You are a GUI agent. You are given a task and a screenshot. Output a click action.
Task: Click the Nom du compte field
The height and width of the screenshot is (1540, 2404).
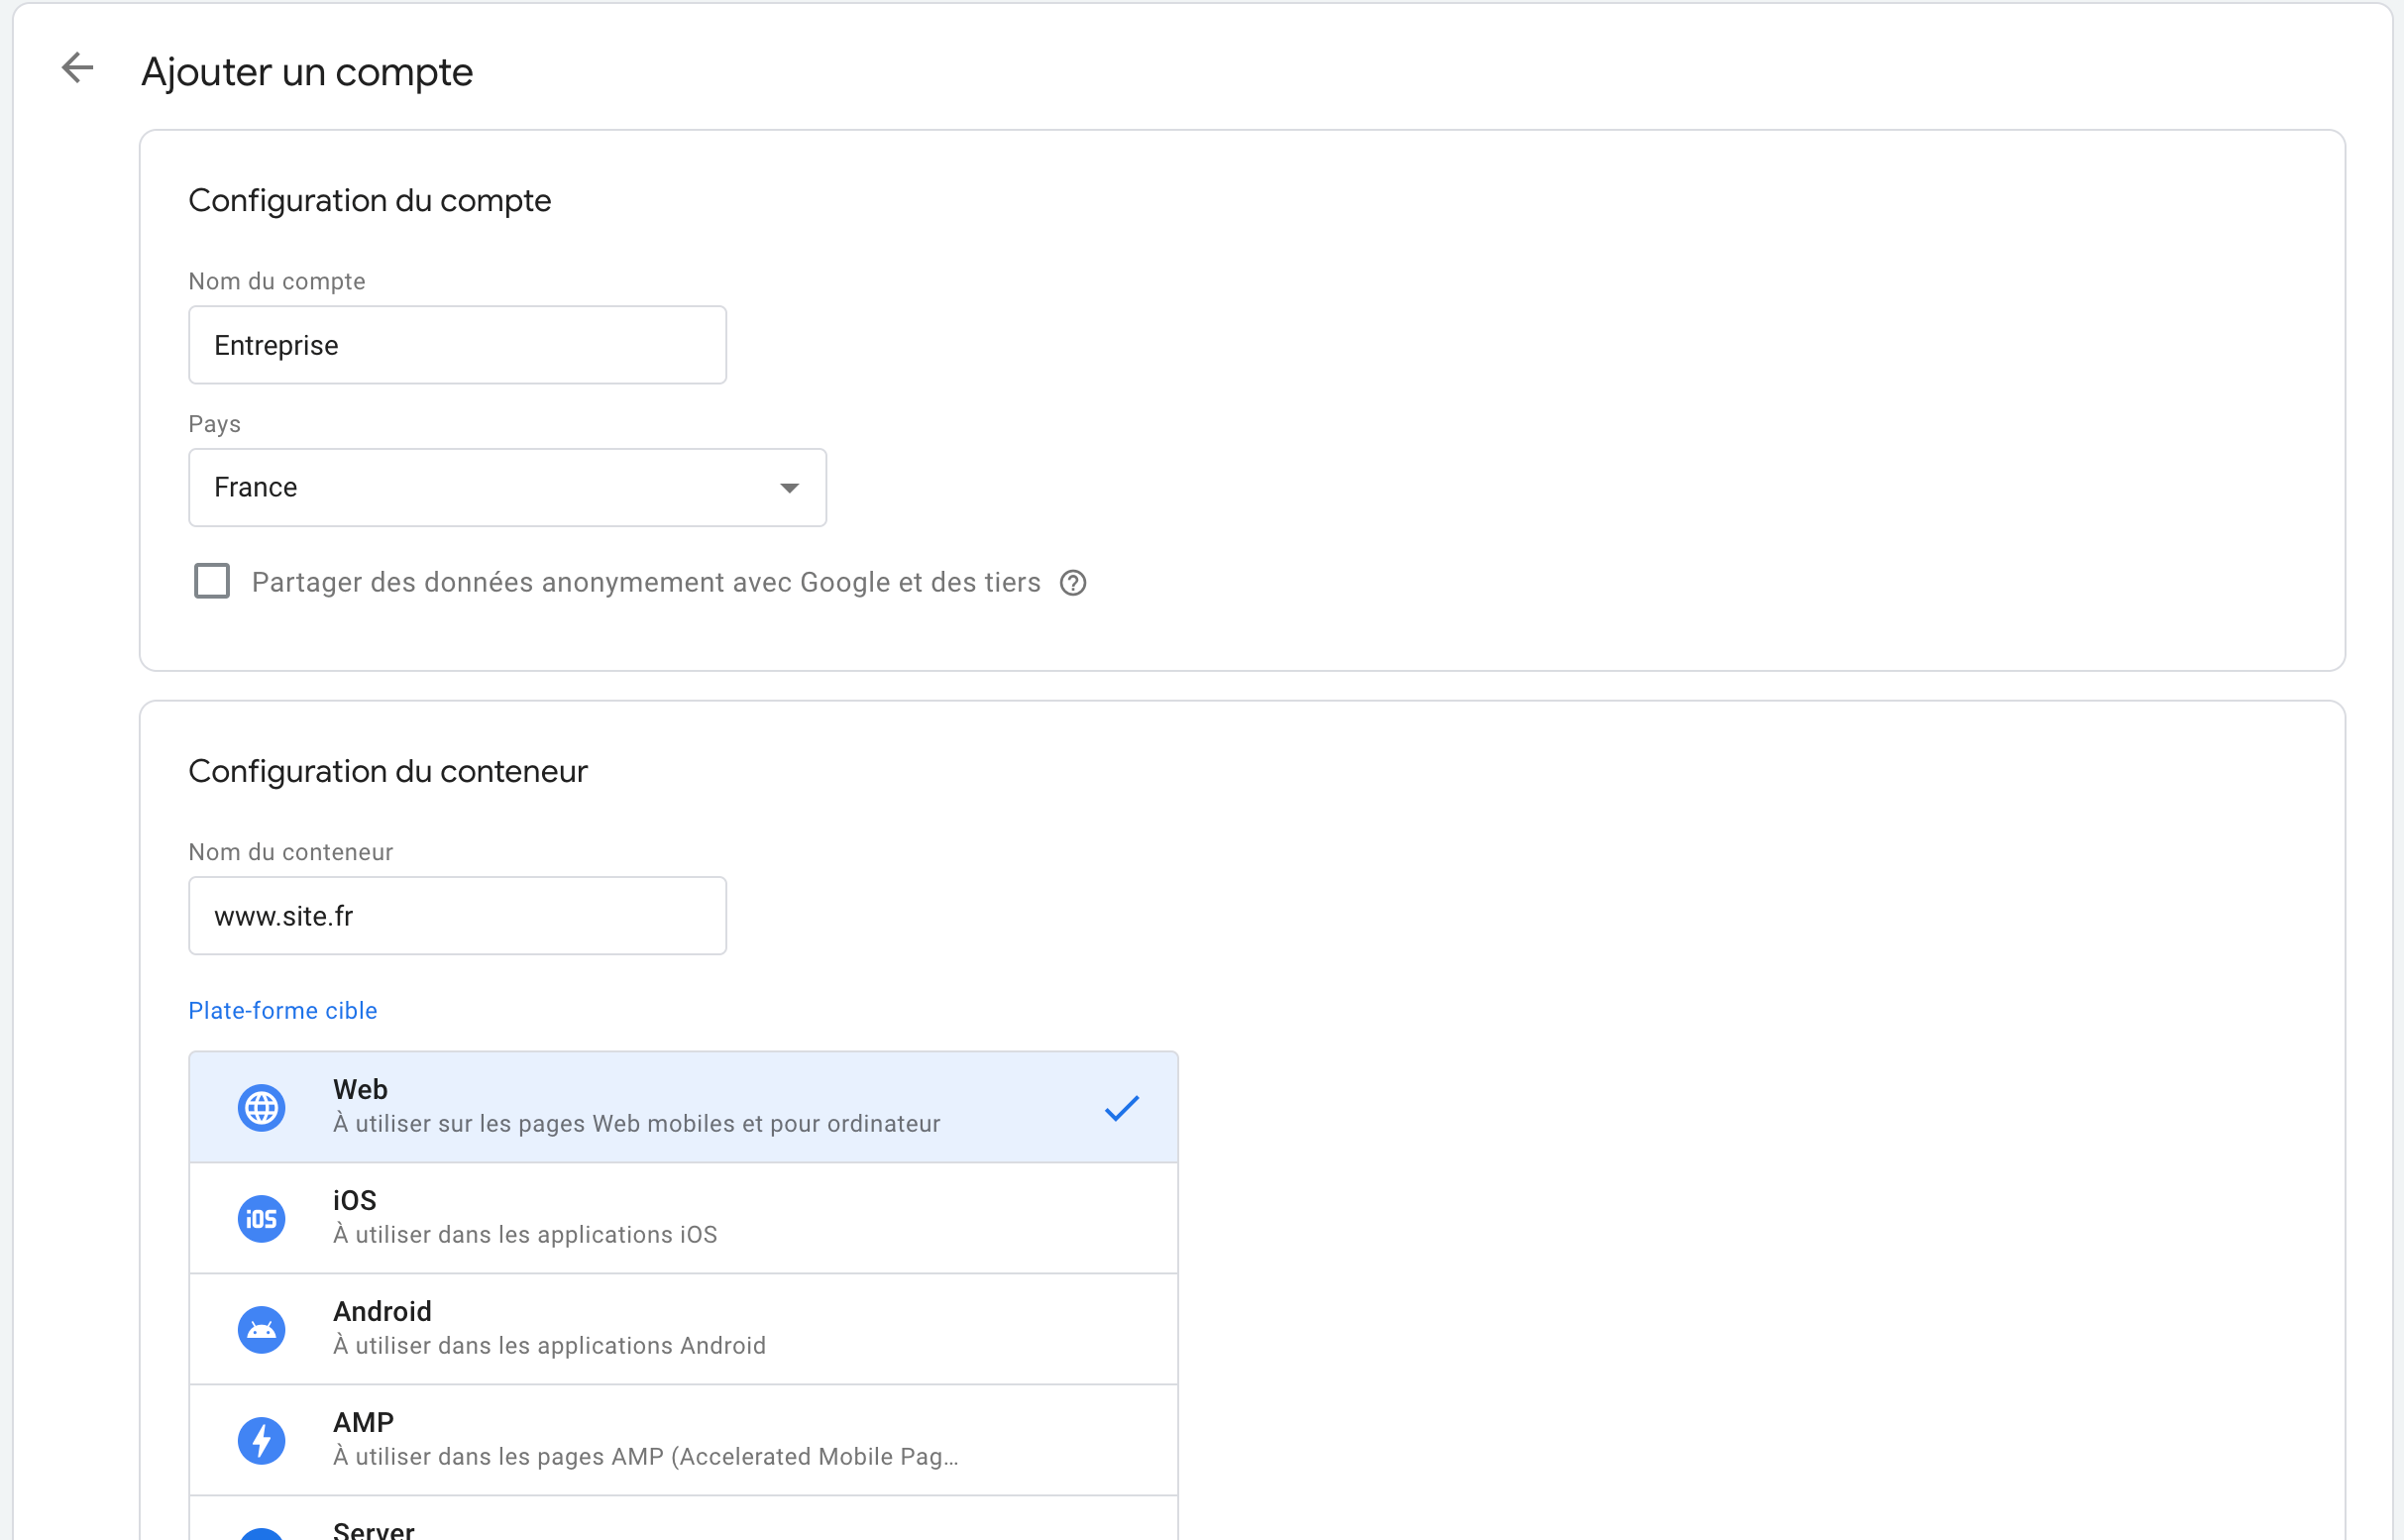tap(457, 345)
